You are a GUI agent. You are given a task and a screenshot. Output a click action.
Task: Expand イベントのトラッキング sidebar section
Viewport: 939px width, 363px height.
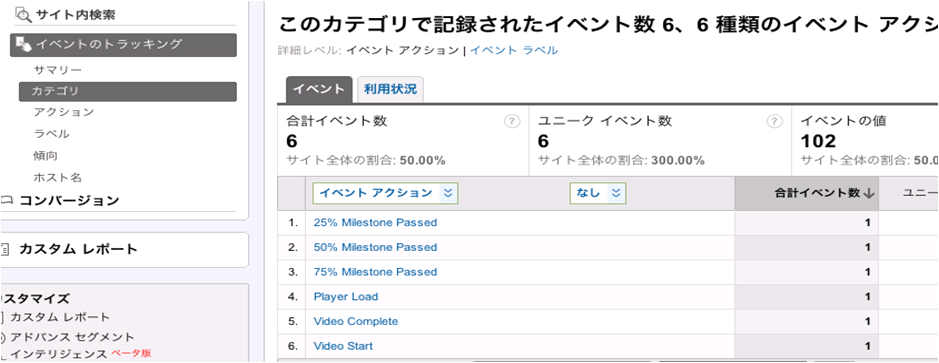tap(123, 44)
